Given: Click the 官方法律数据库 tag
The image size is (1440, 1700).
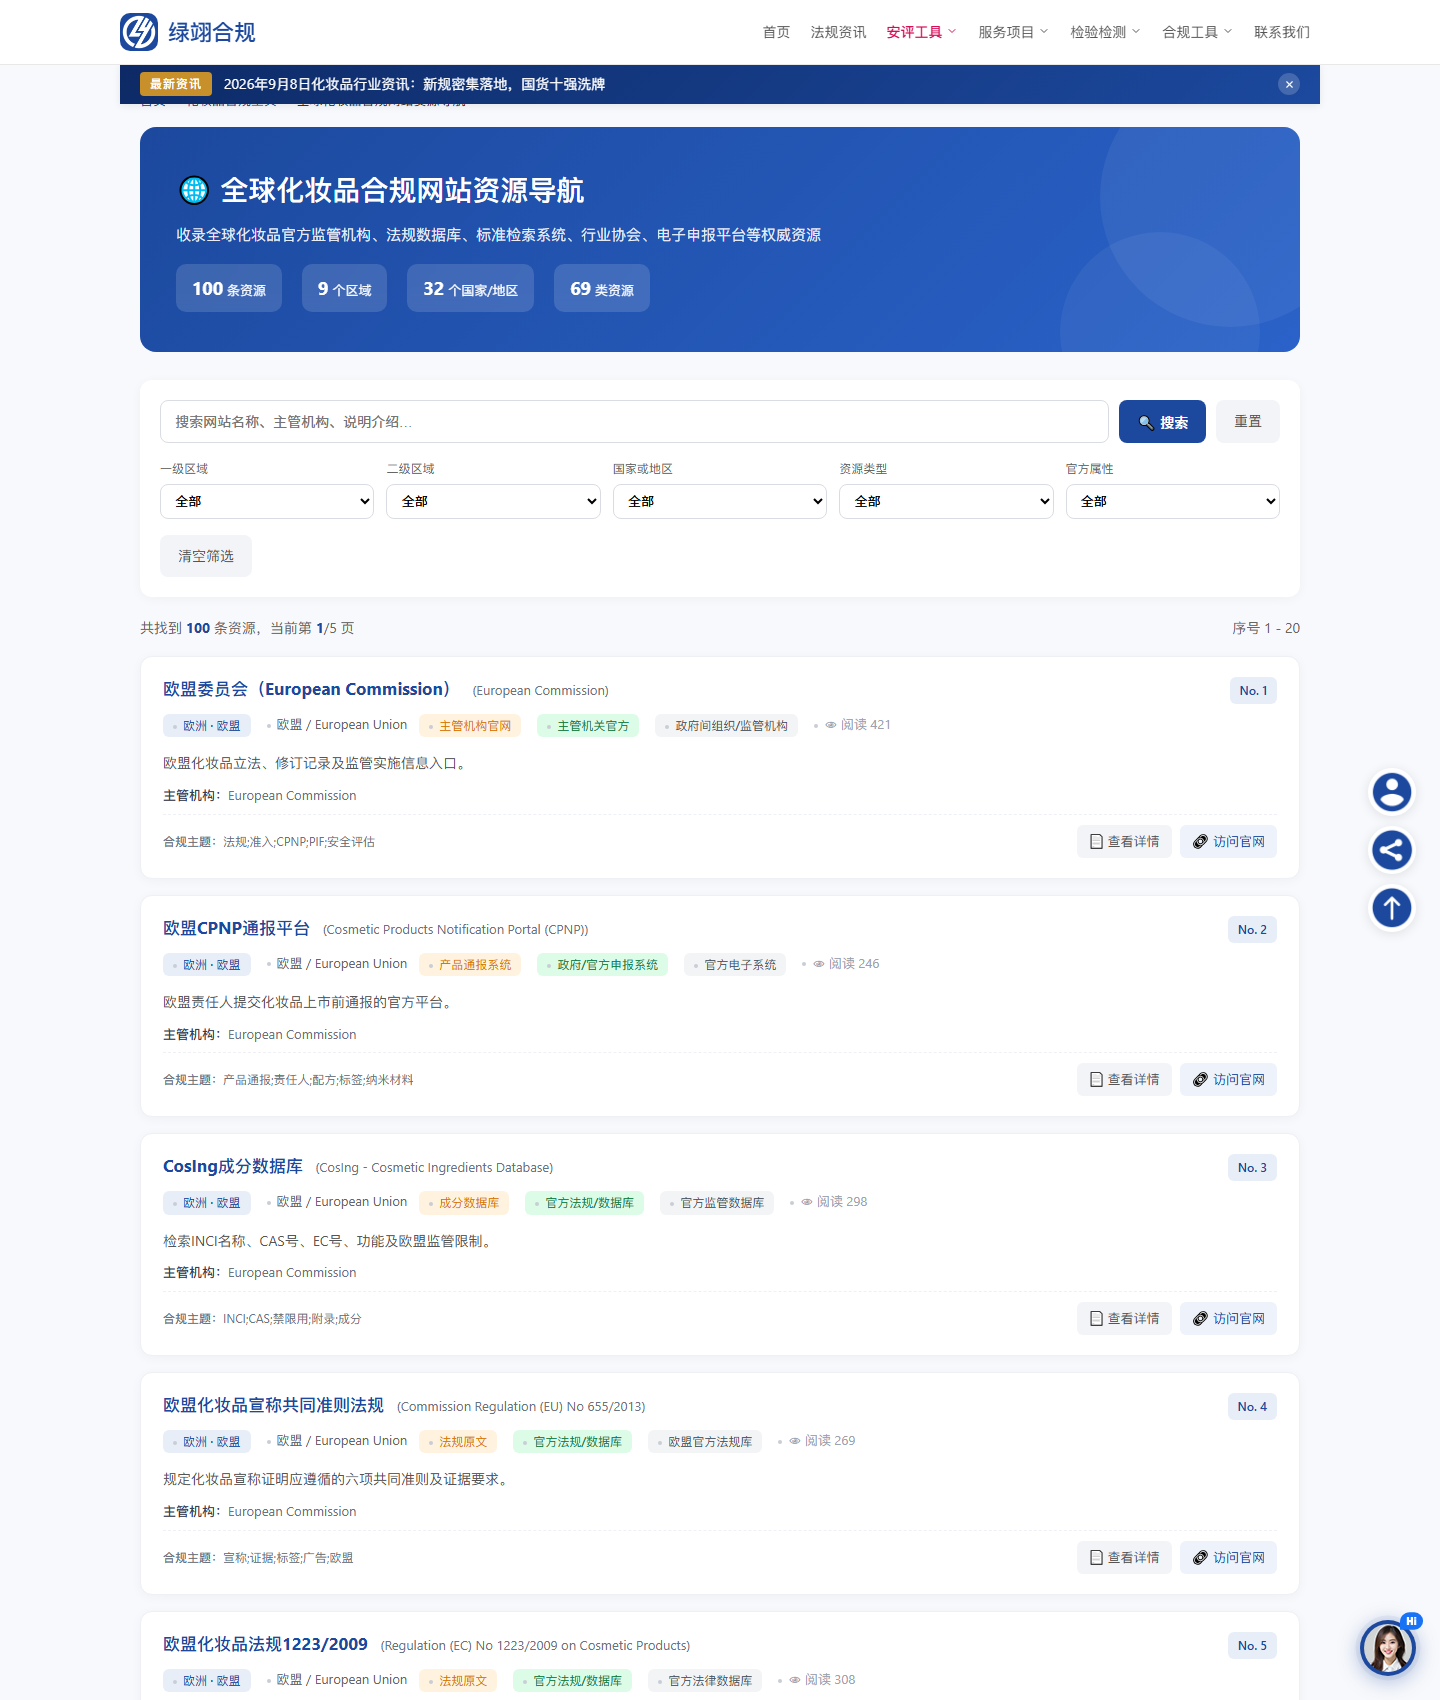Looking at the screenshot, I should tap(705, 1681).
